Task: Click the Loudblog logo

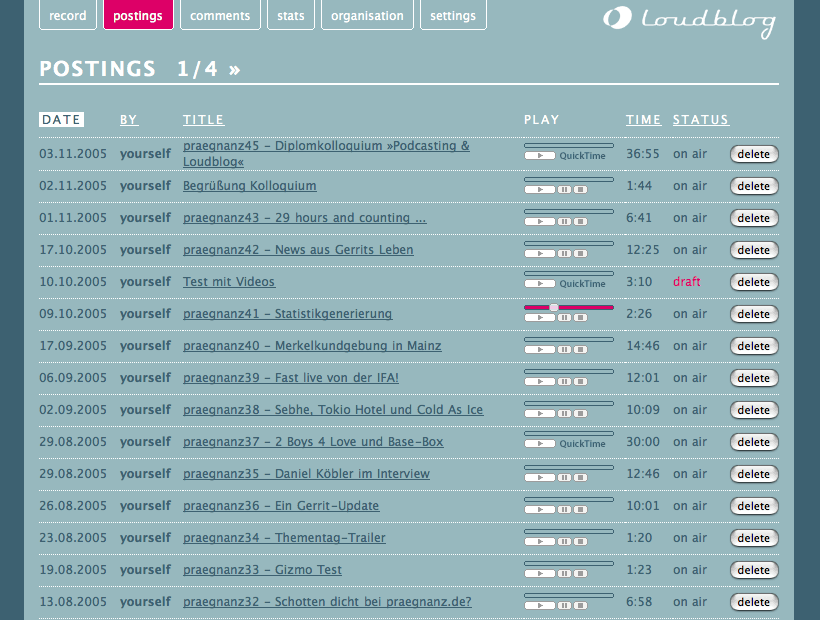Action: (689, 21)
